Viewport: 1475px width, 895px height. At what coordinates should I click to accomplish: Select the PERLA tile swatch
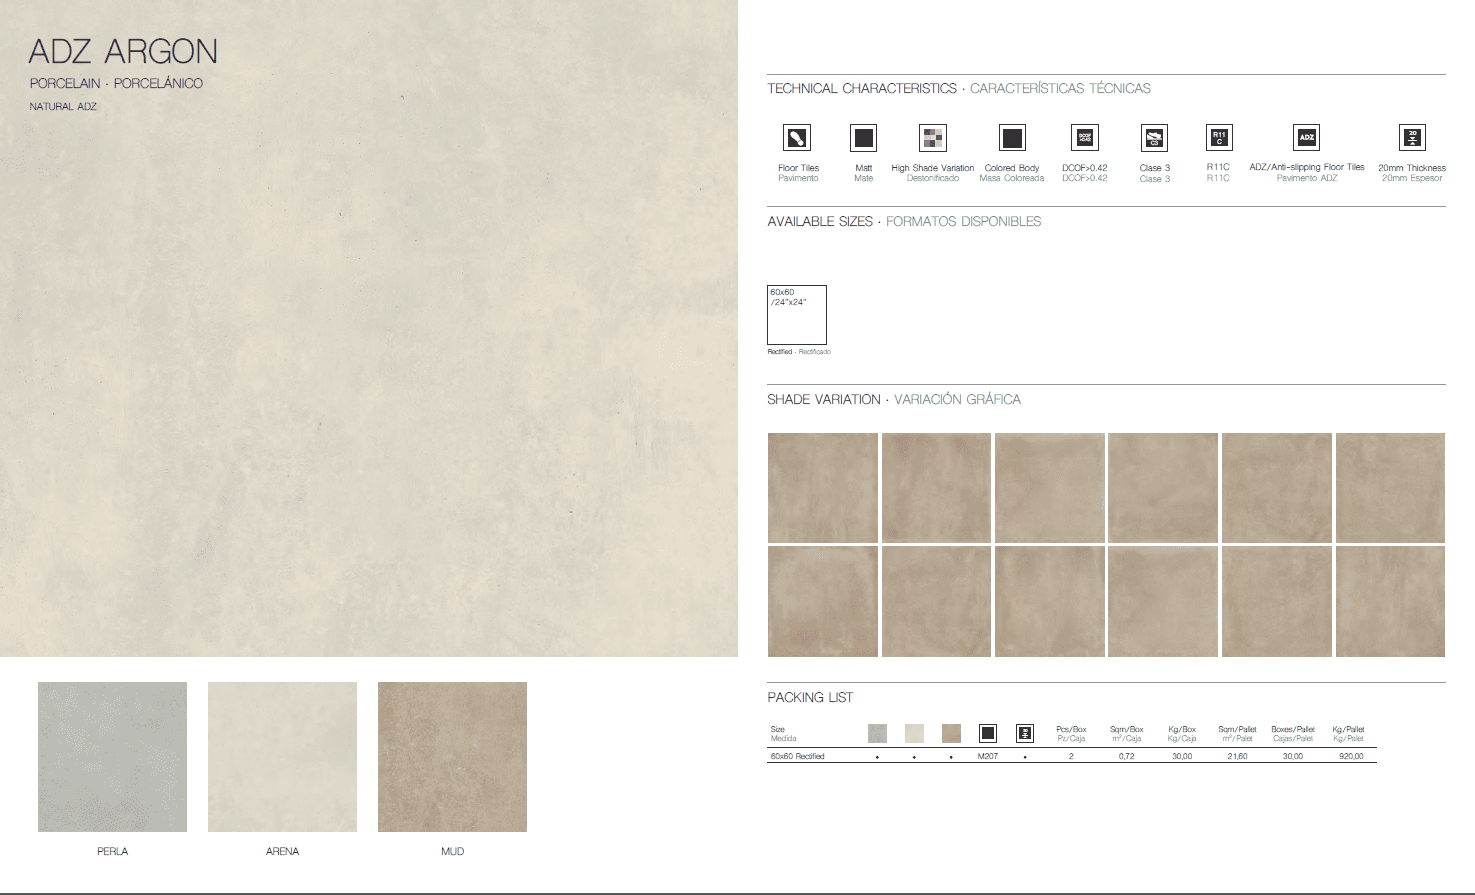(x=112, y=757)
